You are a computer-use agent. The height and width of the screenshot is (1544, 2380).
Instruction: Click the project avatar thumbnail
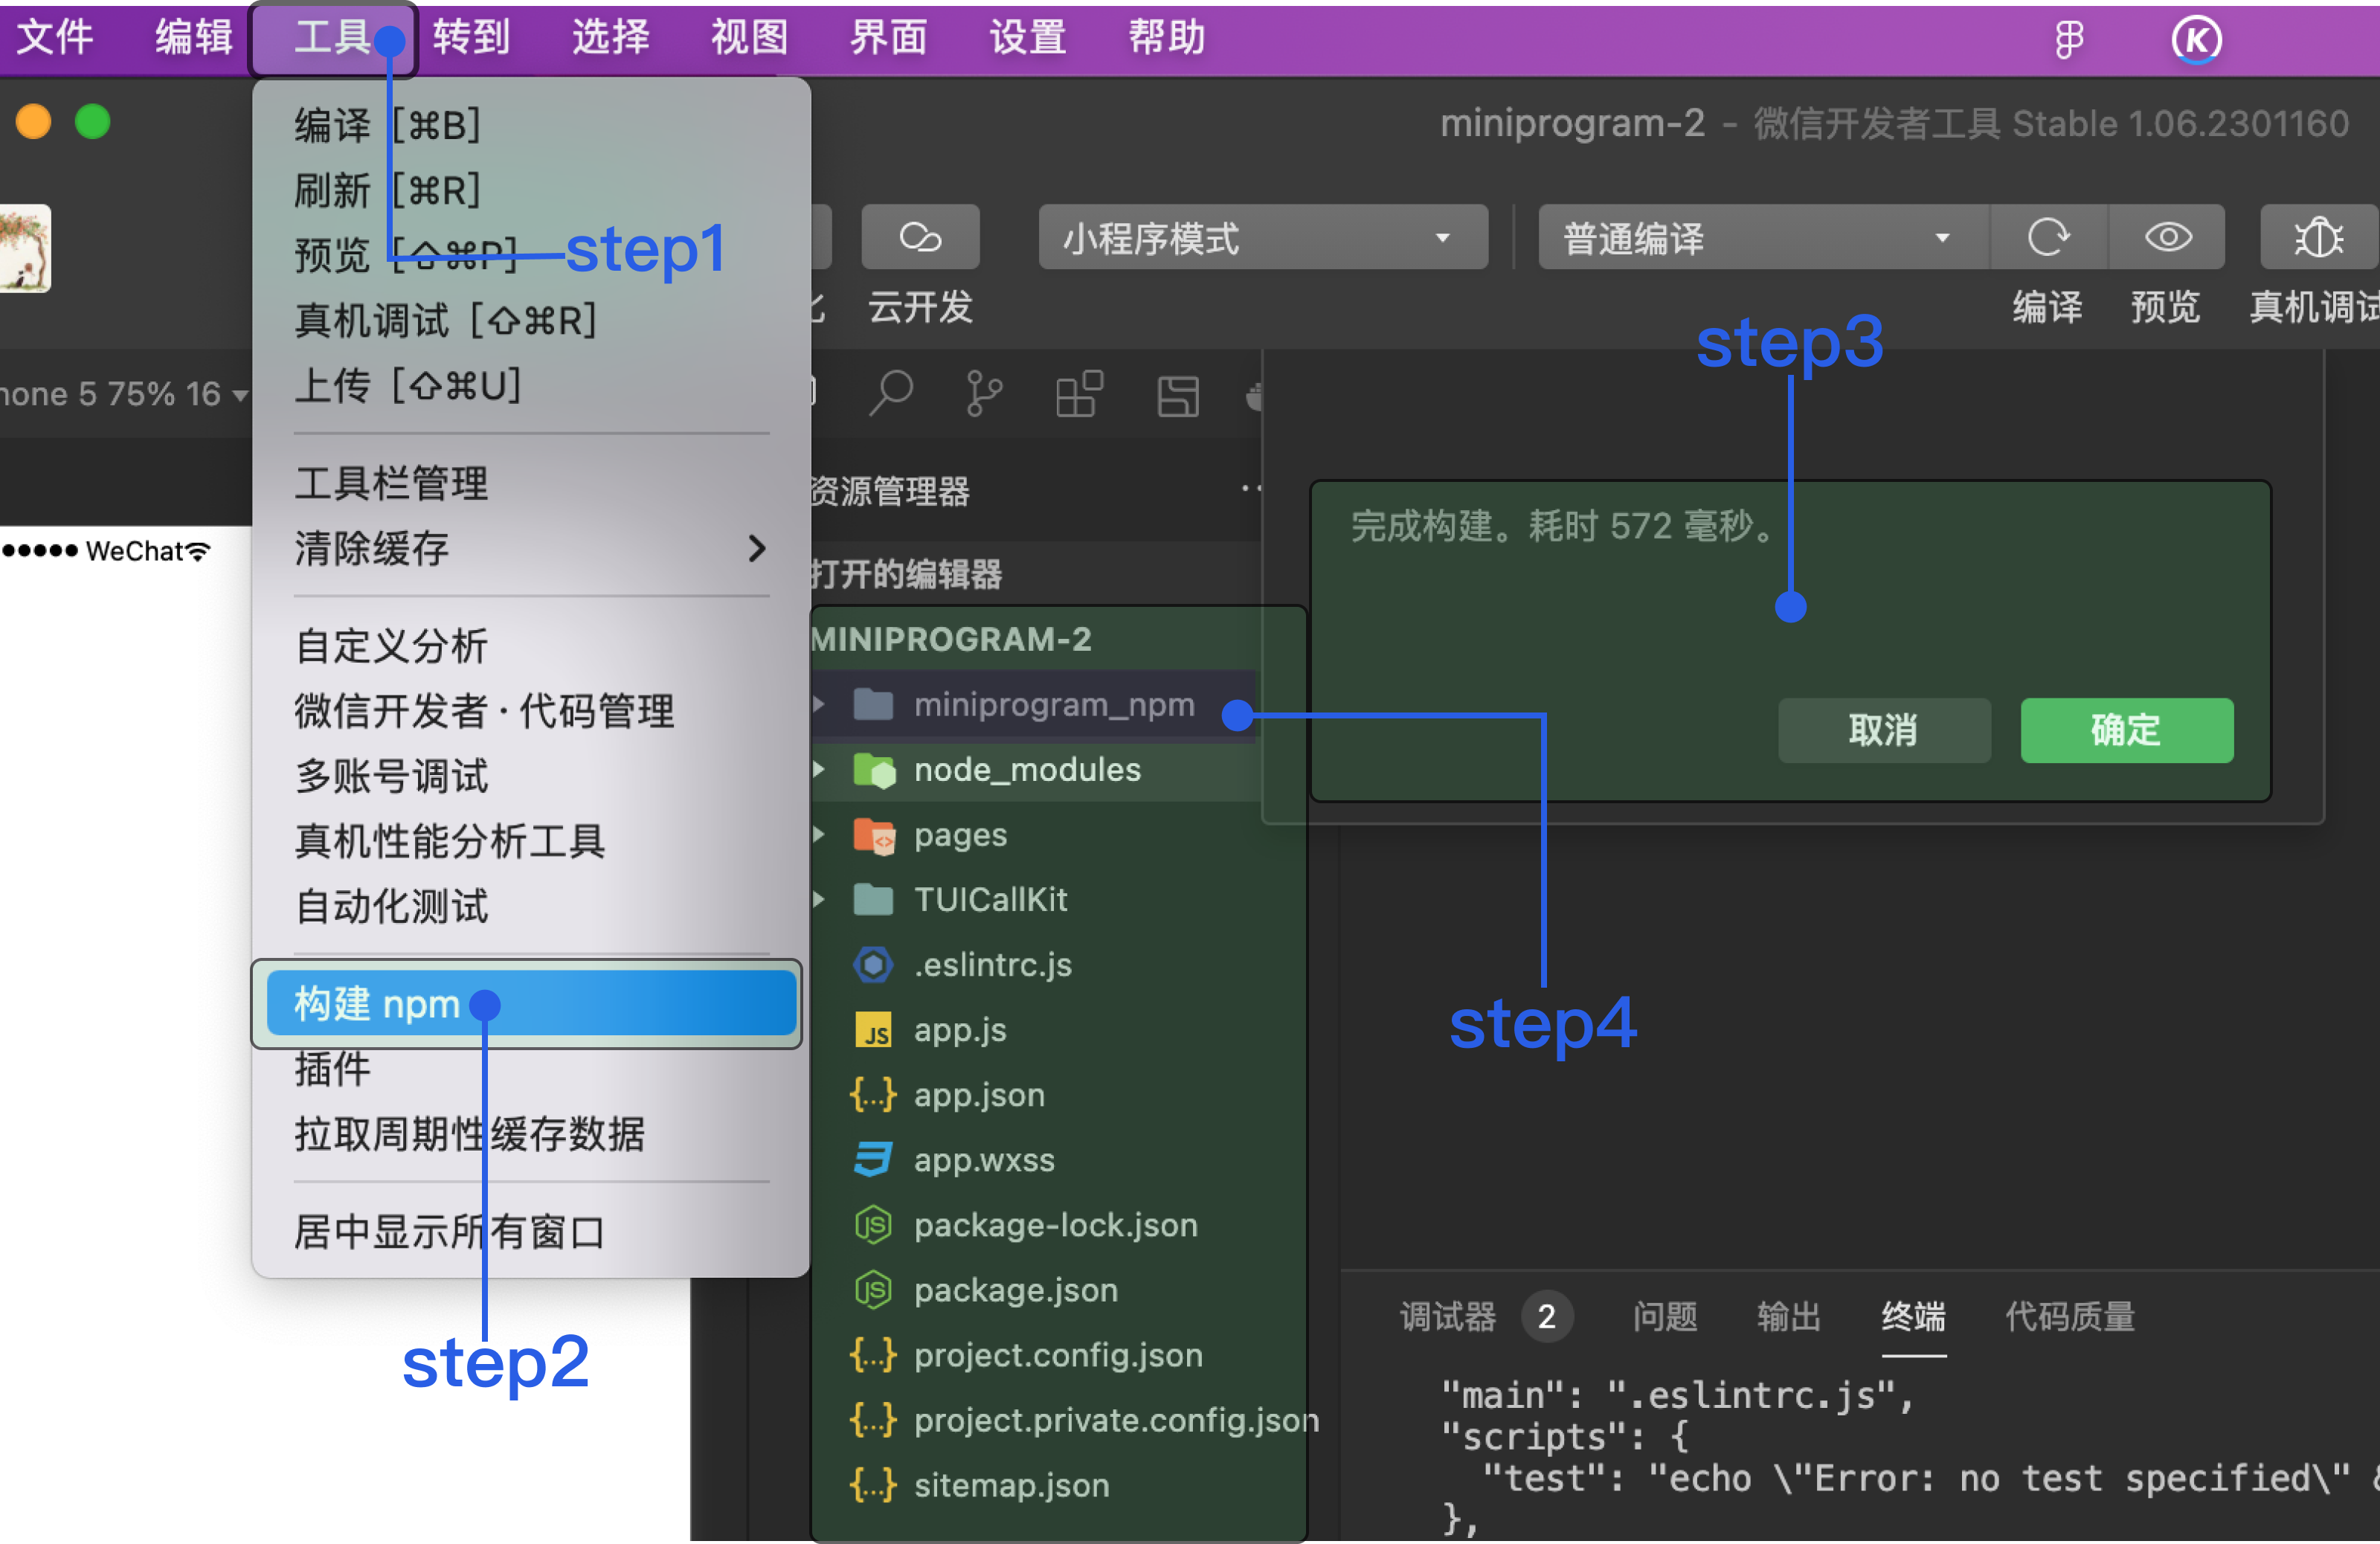click(24, 248)
